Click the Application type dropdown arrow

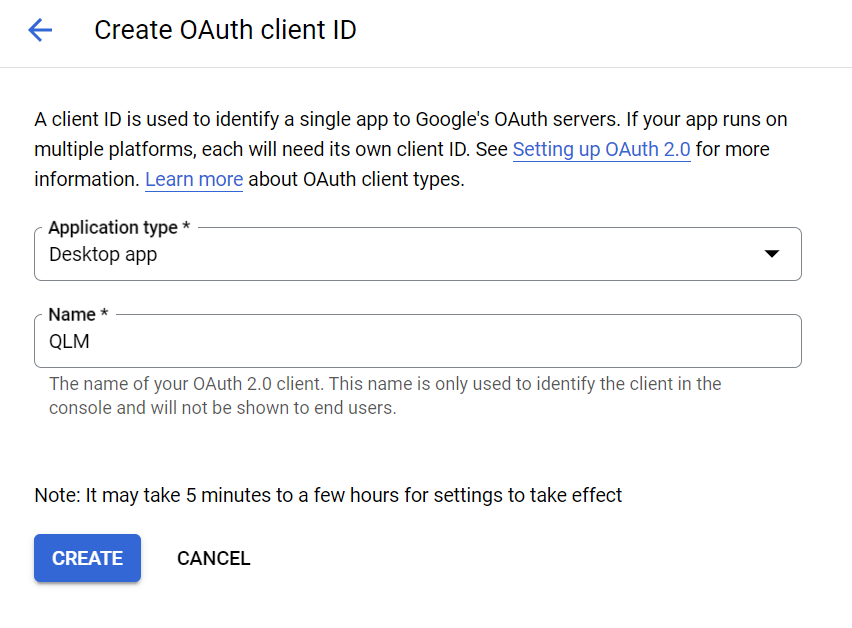point(772,254)
